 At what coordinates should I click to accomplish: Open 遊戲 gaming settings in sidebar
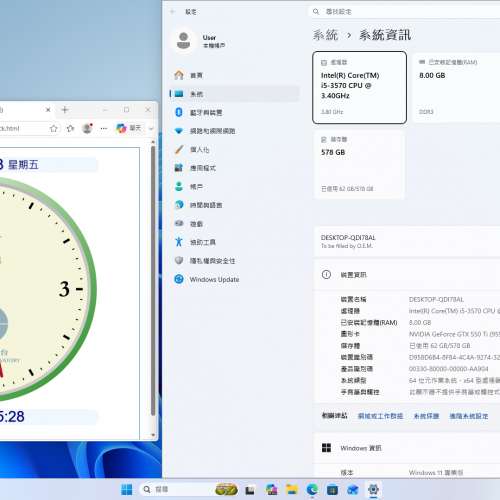tap(234, 224)
